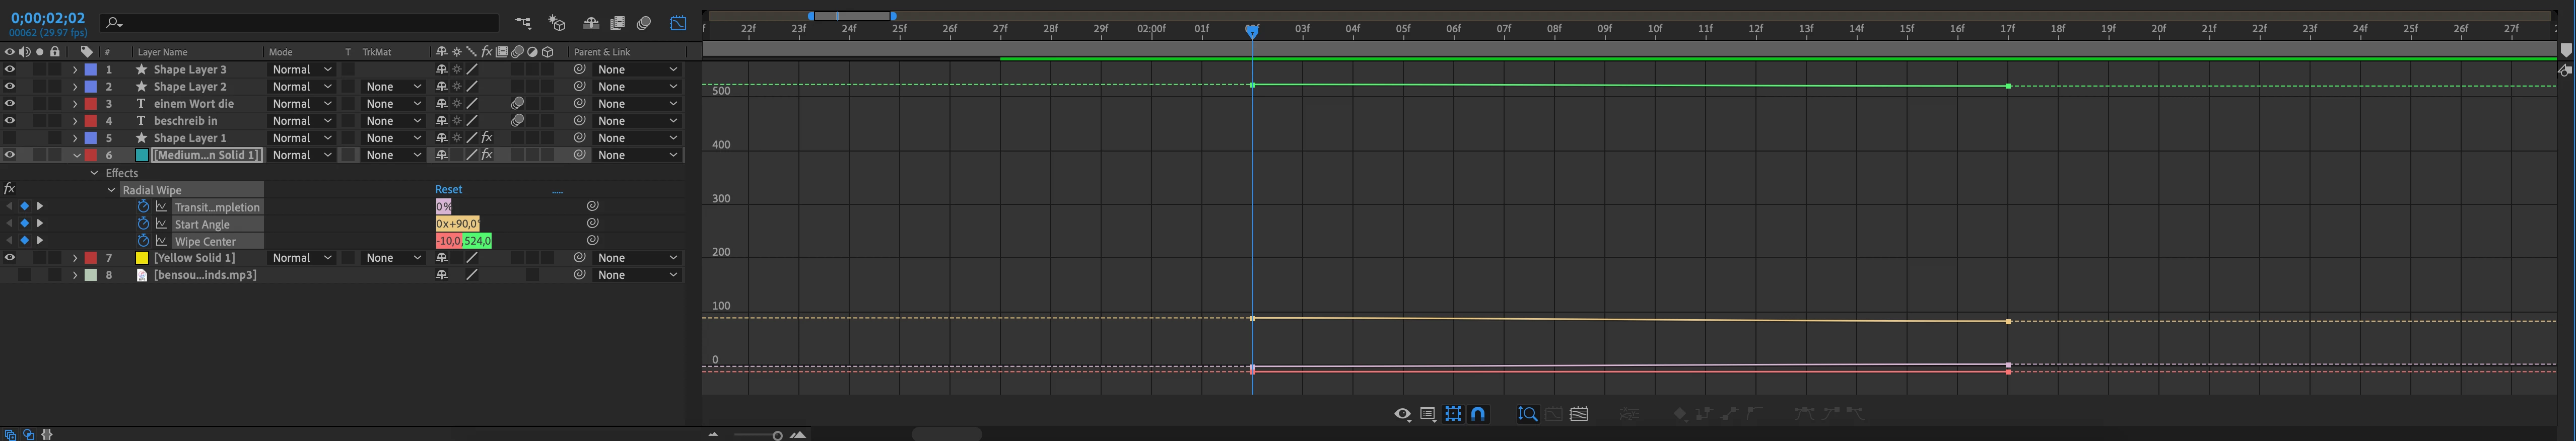Click Fit selection to view
The width and height of the screenshot is (2576, 441).
coord(1554,414)
